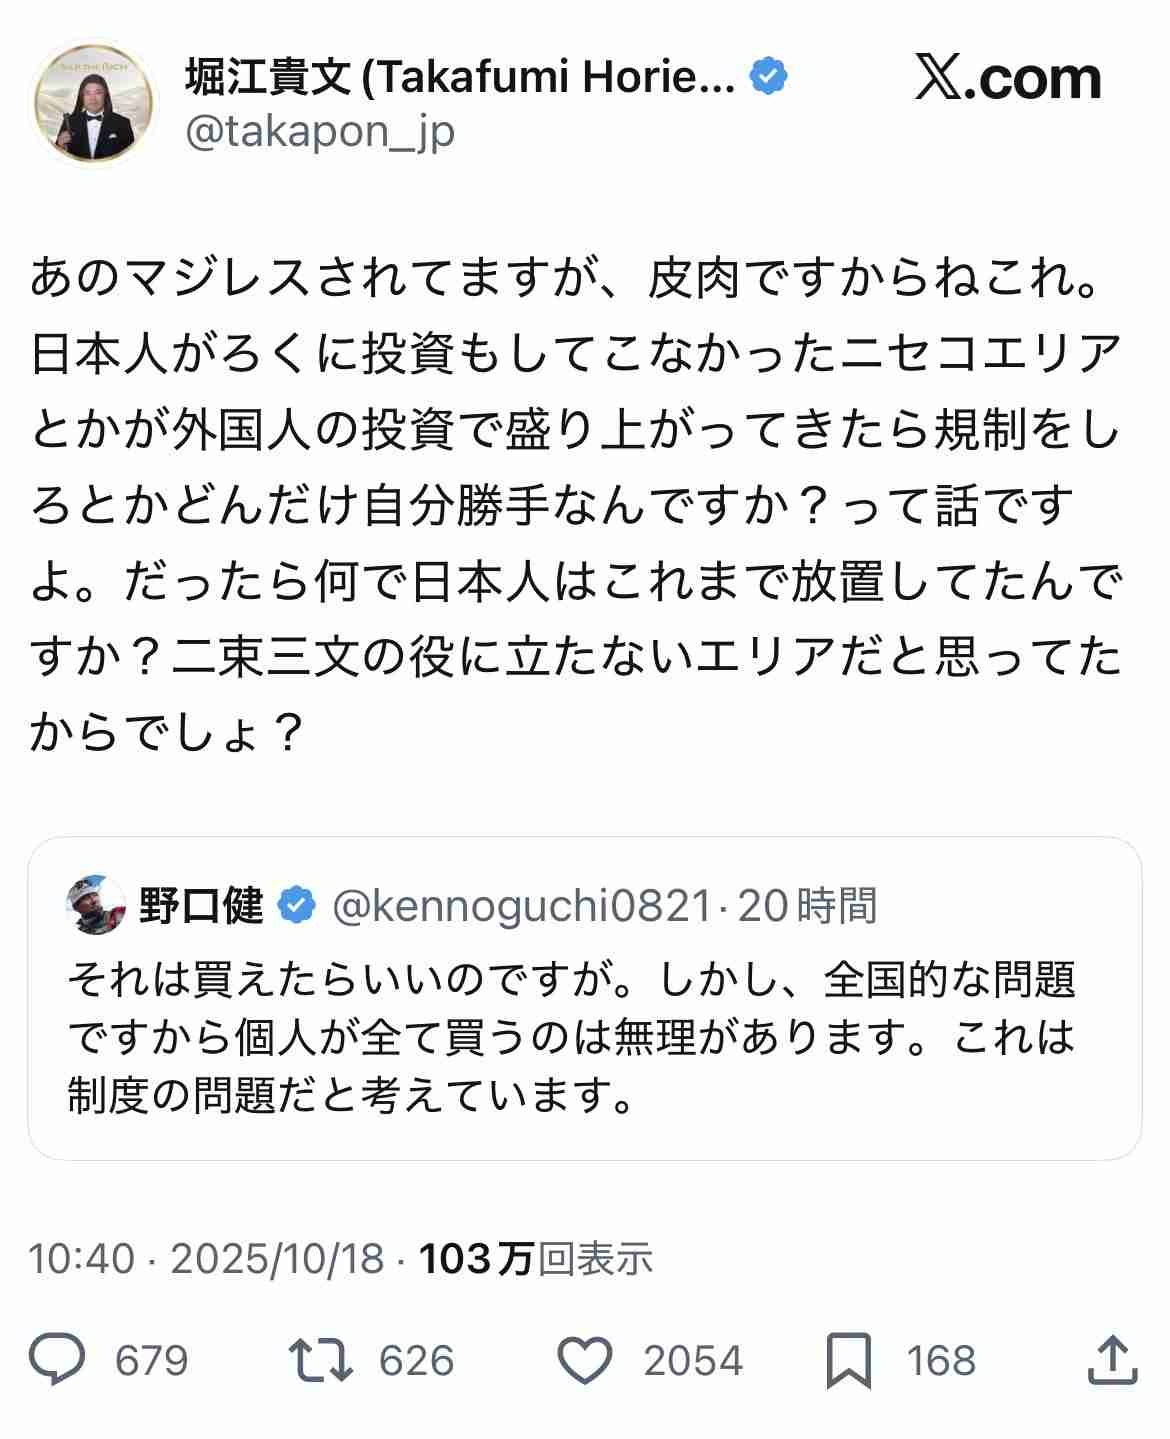Click the blue verified badge beside 堀江貴文
1170x1439 pixels.
pos(768,77)
